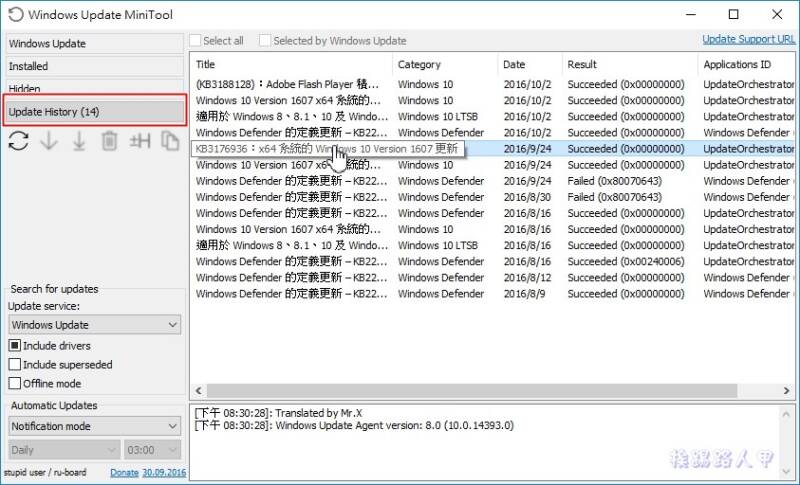Enable the Include superseded checkbox

pos(15,364)
